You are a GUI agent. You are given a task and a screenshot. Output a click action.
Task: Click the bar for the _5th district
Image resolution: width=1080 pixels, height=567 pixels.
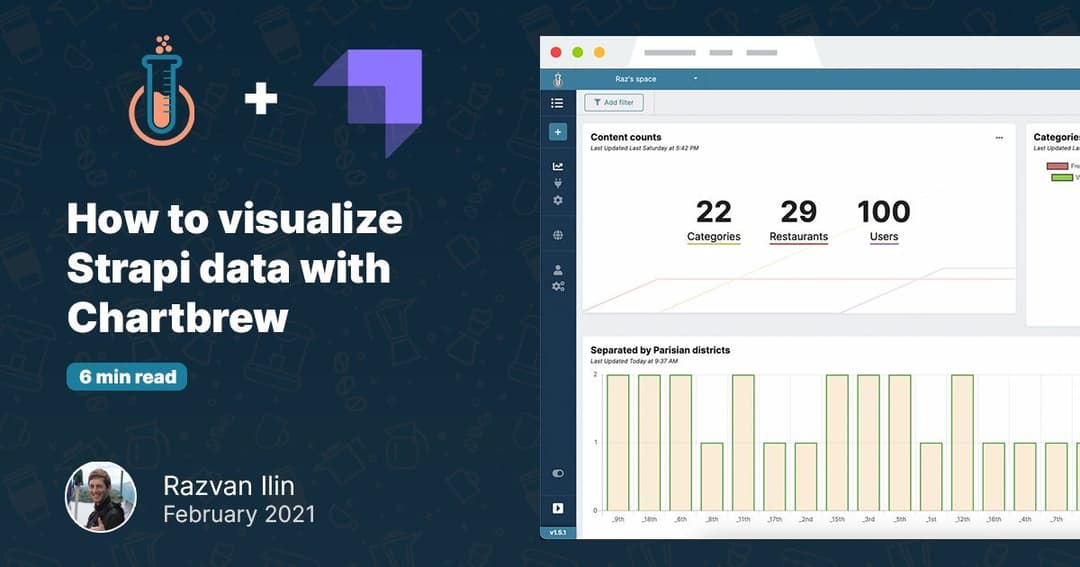coord(900,442)
